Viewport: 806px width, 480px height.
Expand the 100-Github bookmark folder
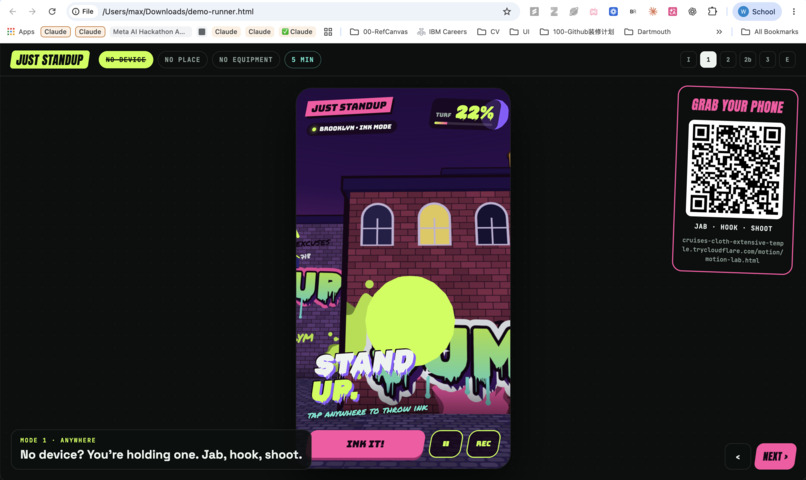(x=577, y=31)
